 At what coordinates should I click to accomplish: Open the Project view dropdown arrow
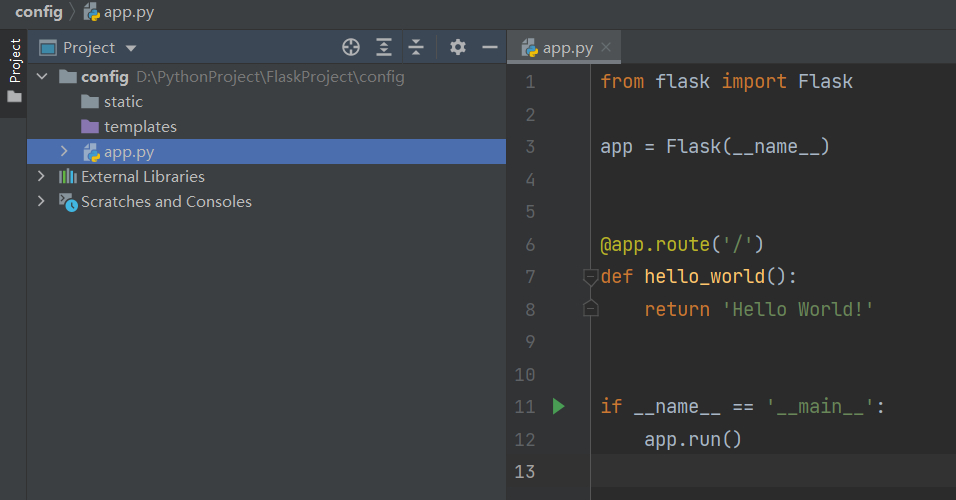pyautogui.click(x=130, y=48)
